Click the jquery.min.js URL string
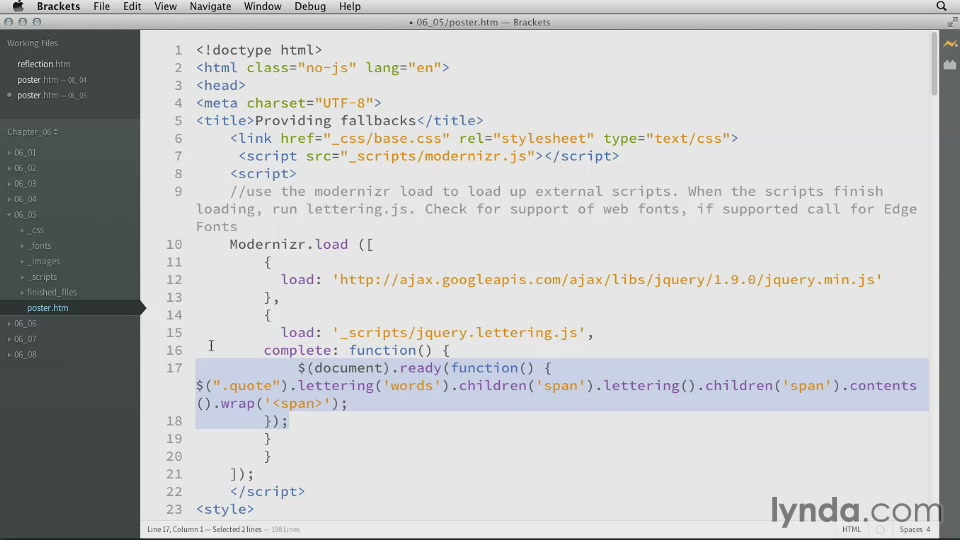 pos(607,280)
